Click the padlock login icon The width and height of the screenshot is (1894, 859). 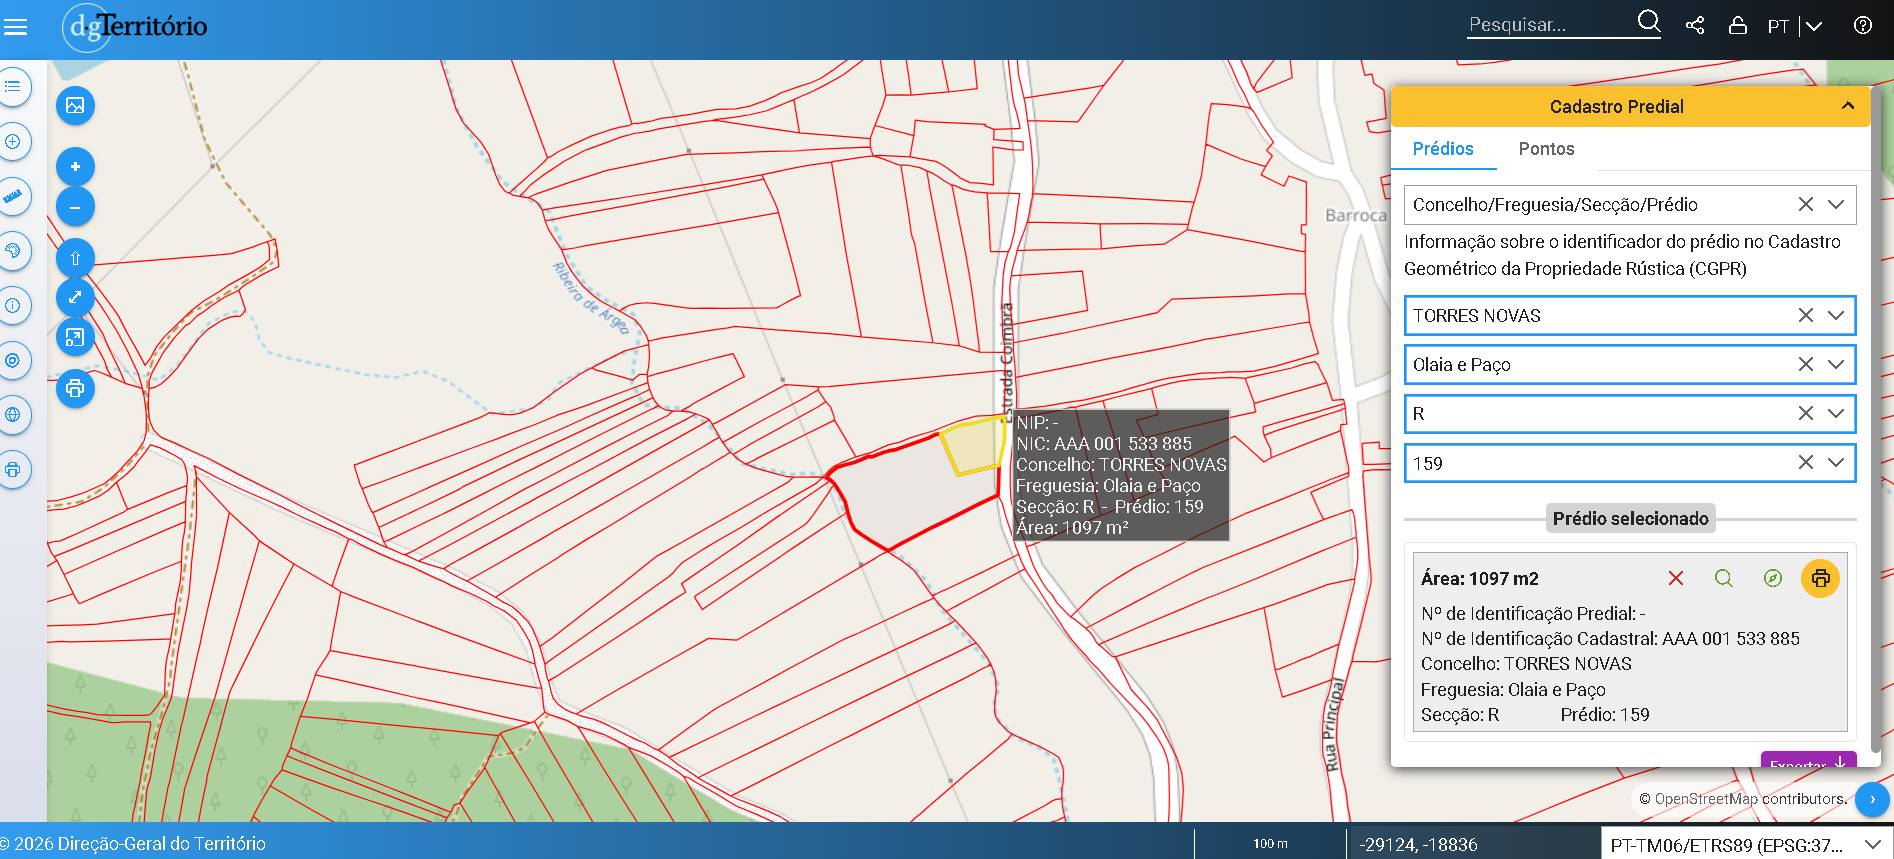click(x=1738, y=26)
